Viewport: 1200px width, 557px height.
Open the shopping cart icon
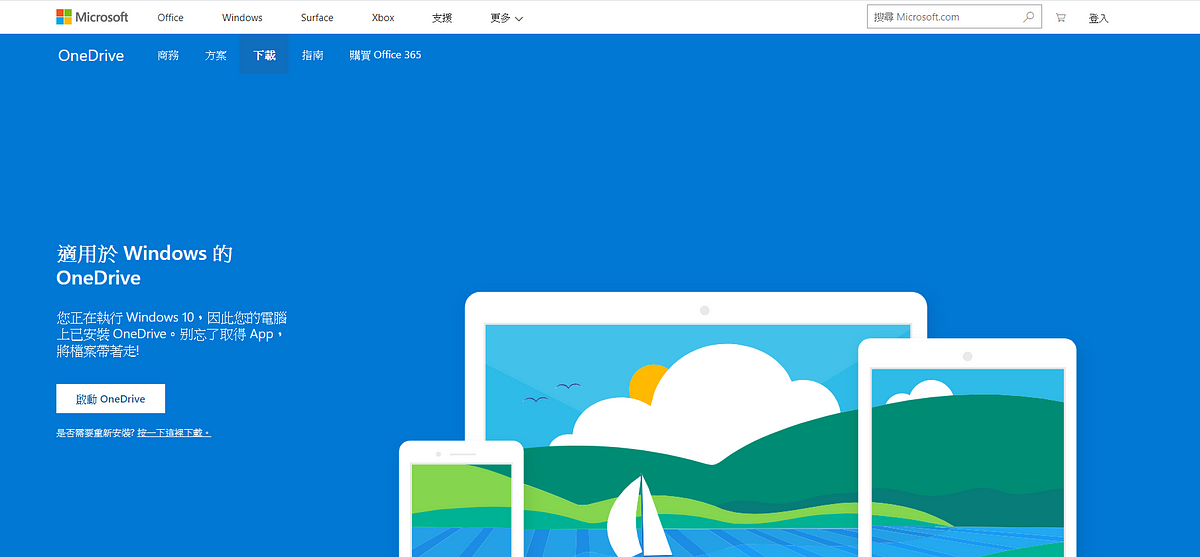pos(1060,18)
